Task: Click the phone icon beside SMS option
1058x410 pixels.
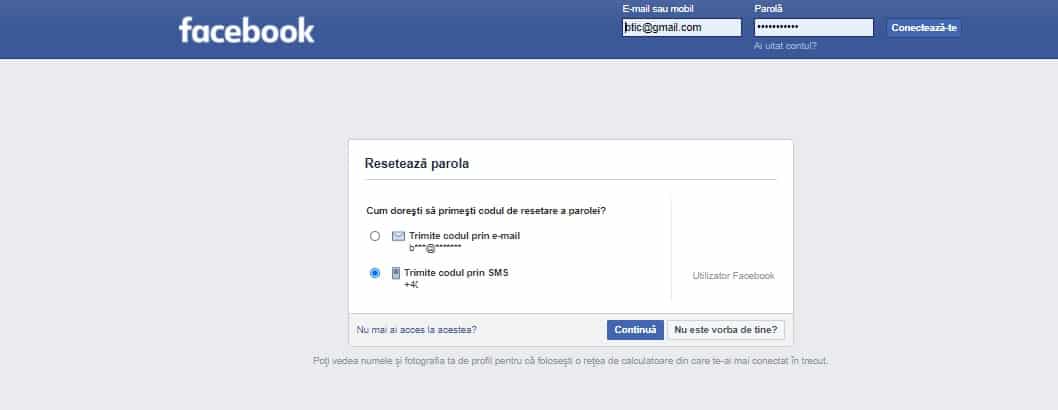Action: tap(396, 273)
